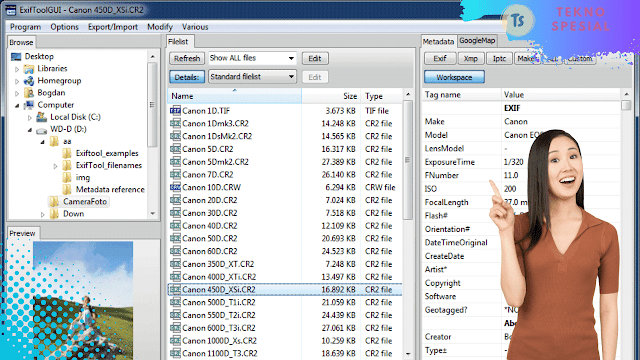The image size is (640, 360).
Task: Click the file list scroll down arrow
Action: coord(408,354)
